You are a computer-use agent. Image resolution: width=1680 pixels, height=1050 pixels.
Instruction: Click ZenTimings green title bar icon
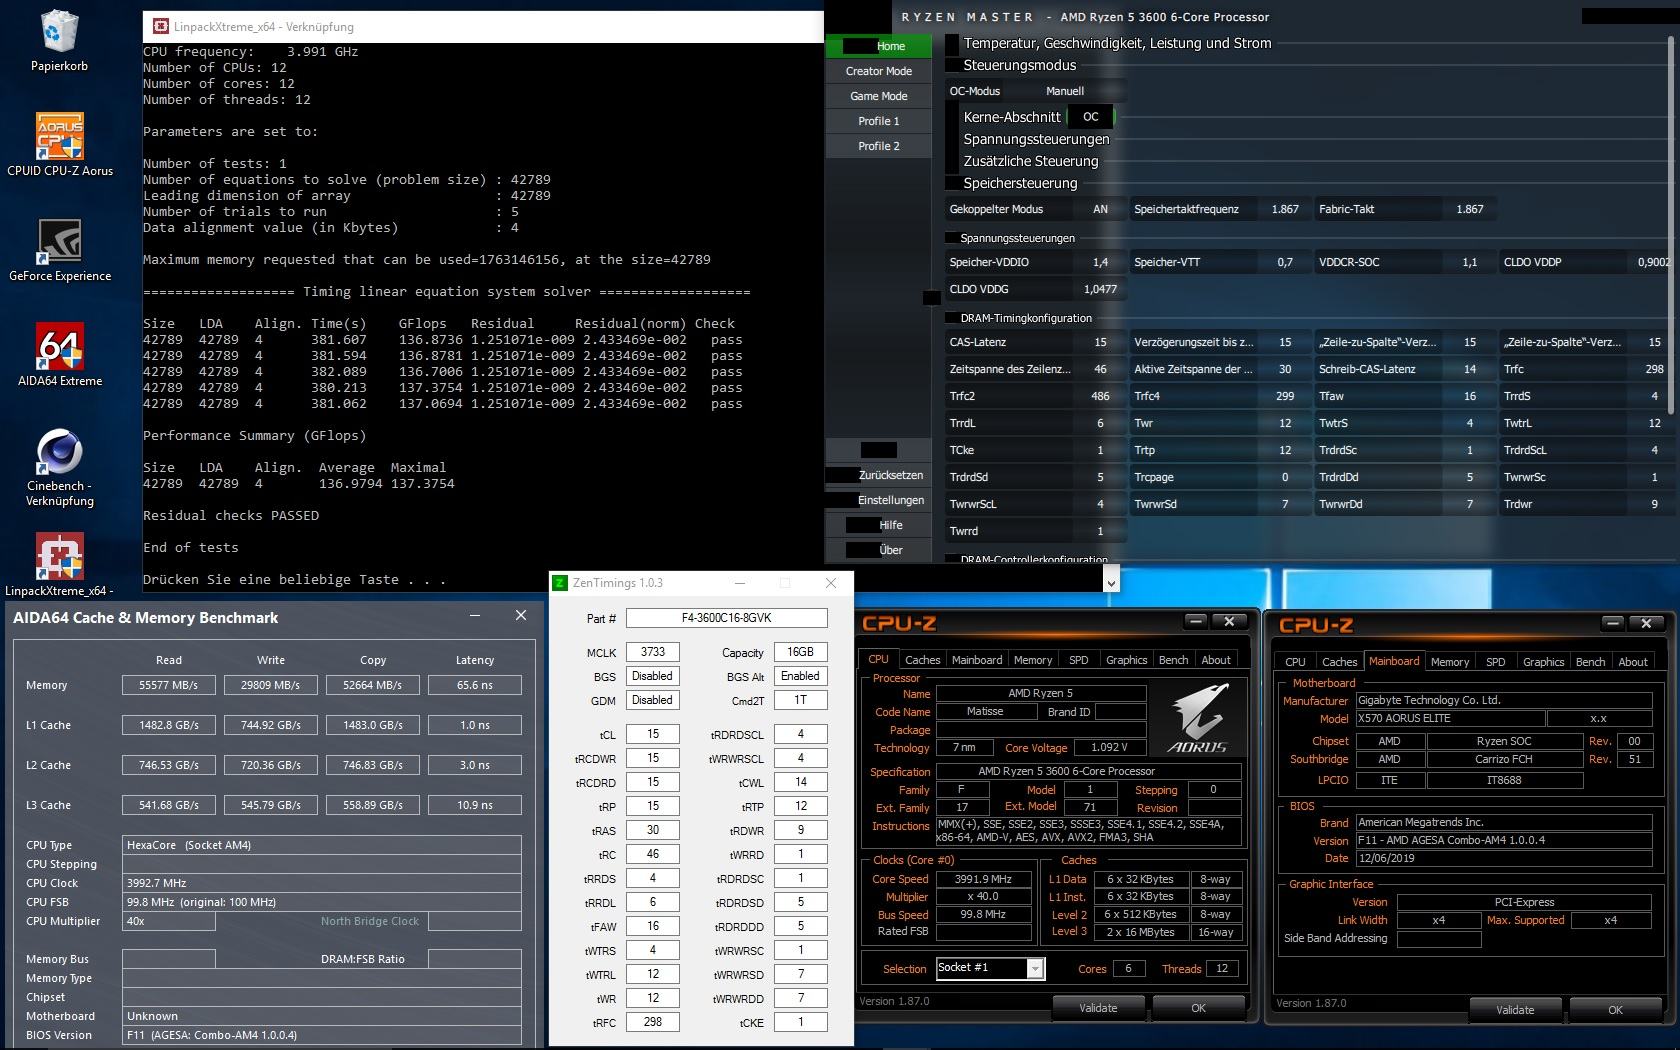[561, 583]
